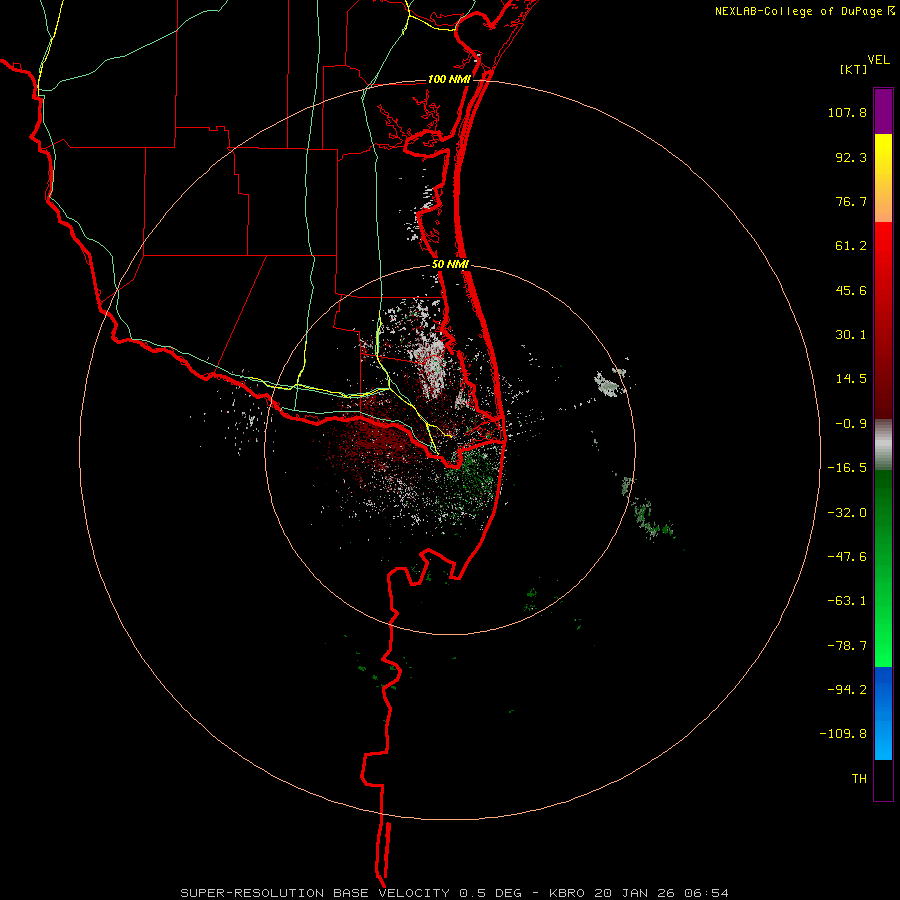This screenshot has width=900, height=900.
Task: Click the [KT] units label
Action: pos(854,69)
